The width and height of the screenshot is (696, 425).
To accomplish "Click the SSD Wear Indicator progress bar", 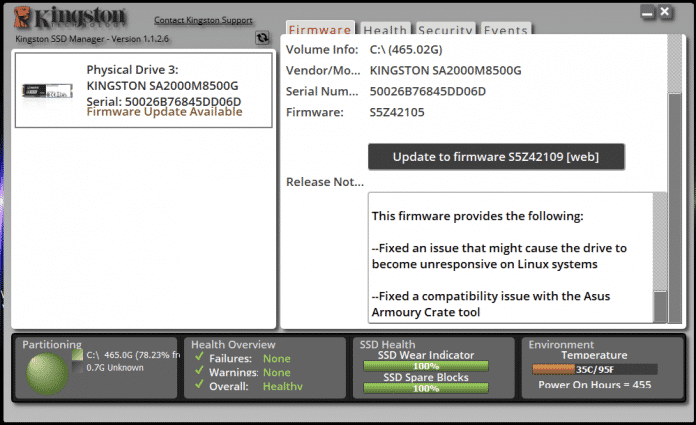I will pyautogui.click(x=426, y=366).
